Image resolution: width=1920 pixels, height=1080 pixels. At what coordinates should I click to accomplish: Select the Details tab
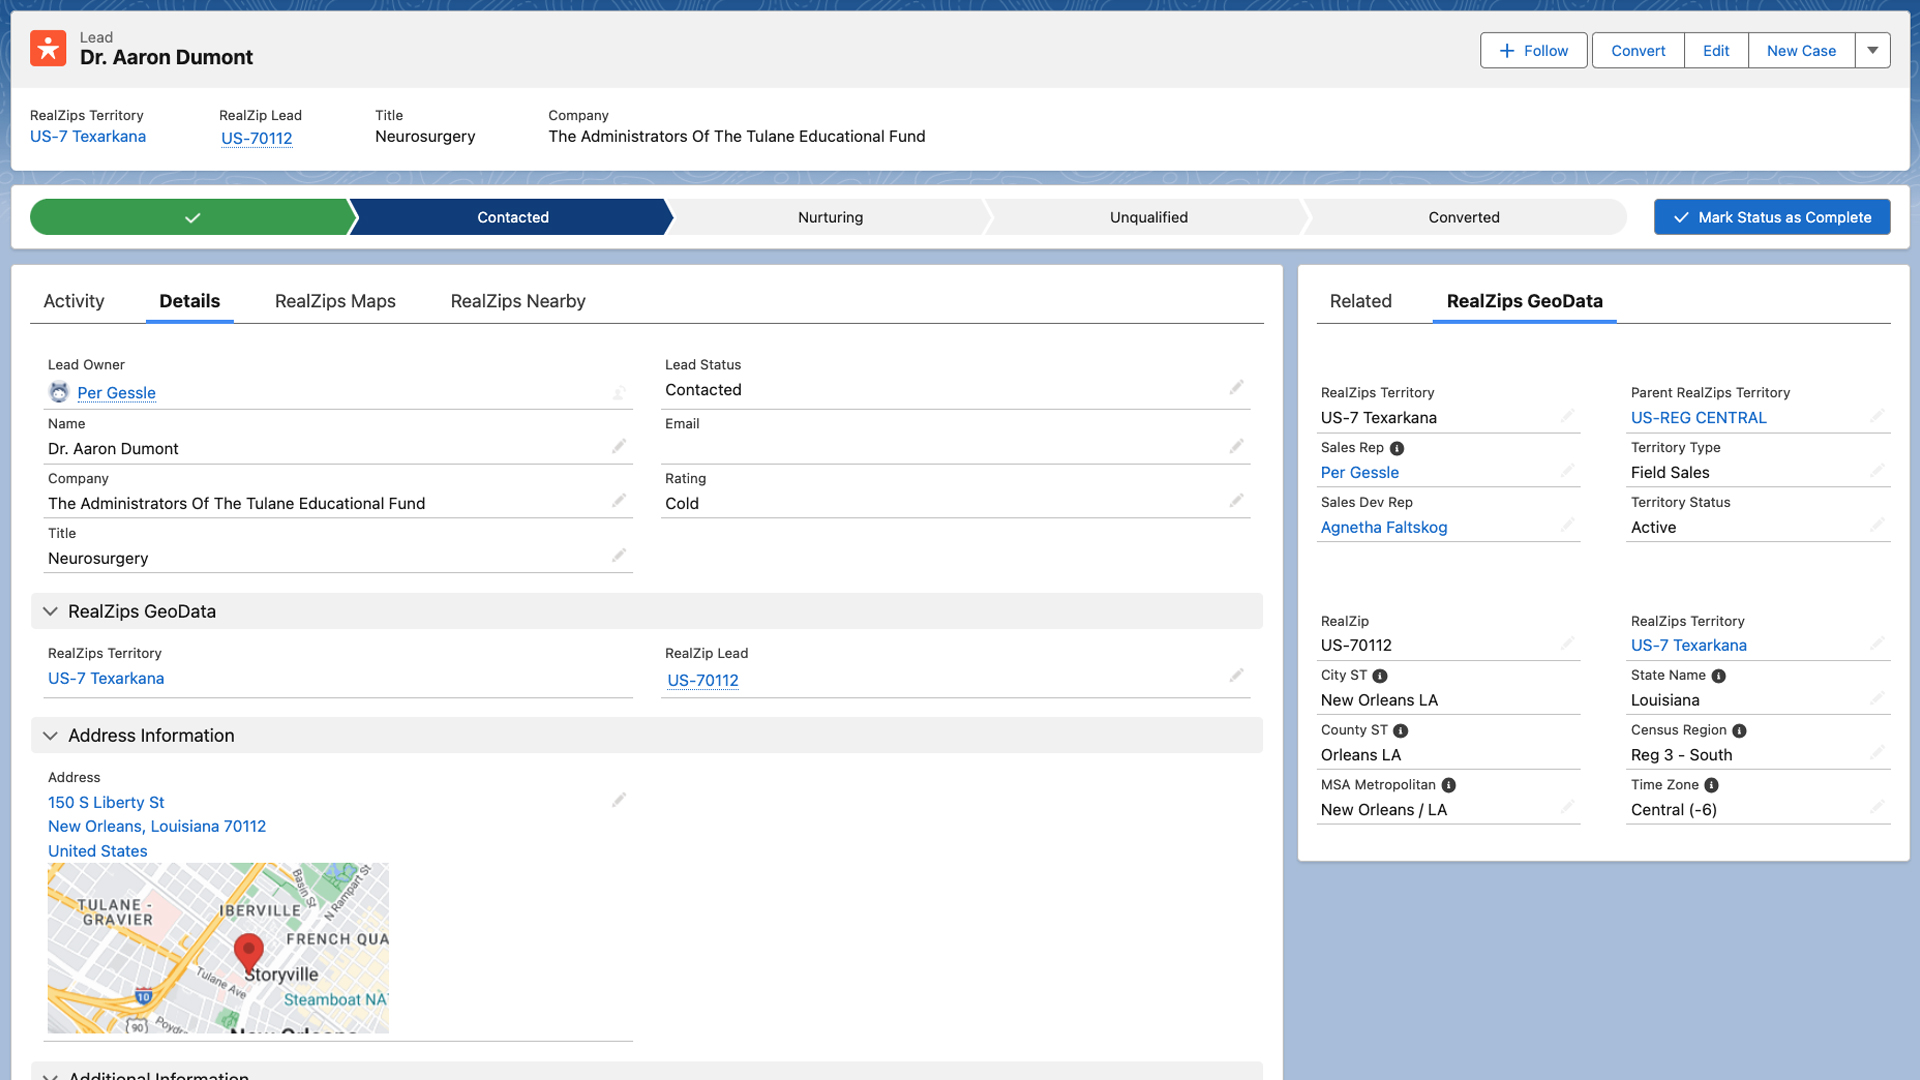(190, 301)
